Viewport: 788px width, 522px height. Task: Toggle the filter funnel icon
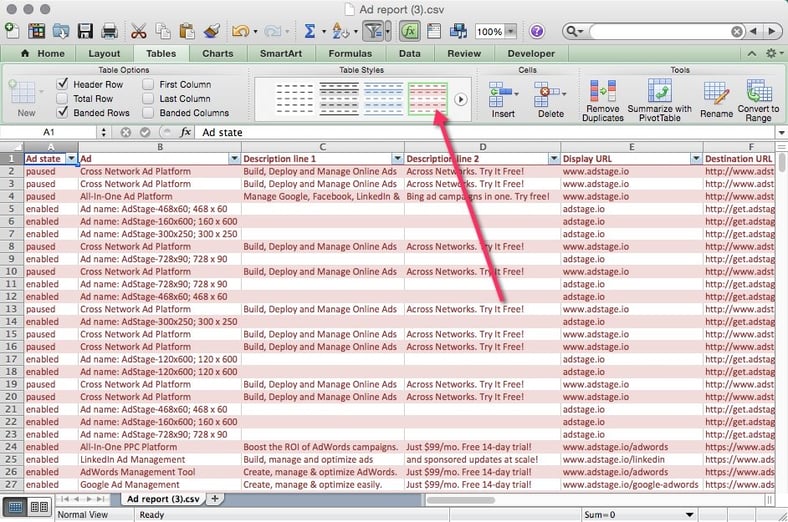click(373, 31)
